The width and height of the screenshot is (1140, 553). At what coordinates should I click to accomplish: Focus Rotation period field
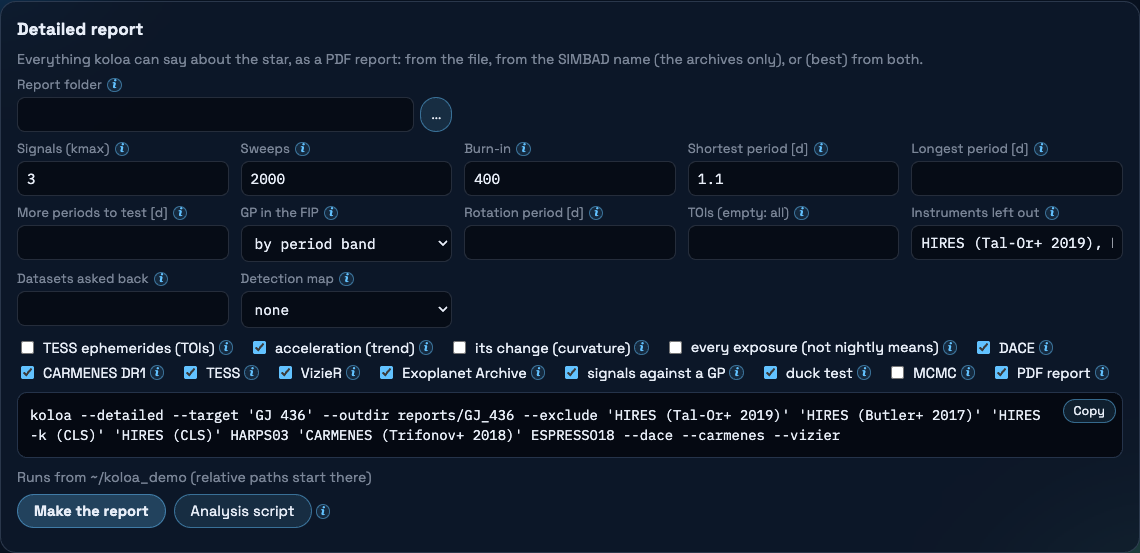(x=570, y=243)
